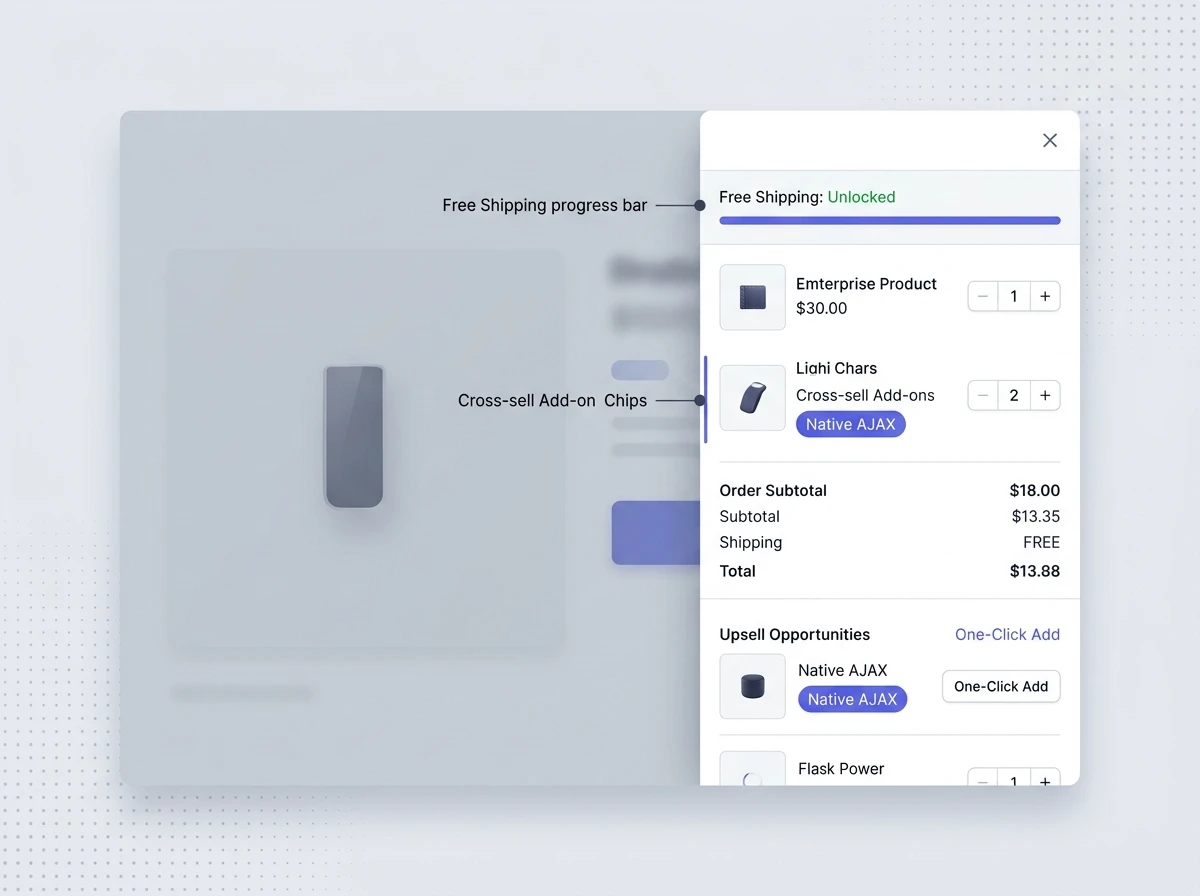
Task: Decrease quantity of Cross-sell Add-ons item
Action: [983, 396]
